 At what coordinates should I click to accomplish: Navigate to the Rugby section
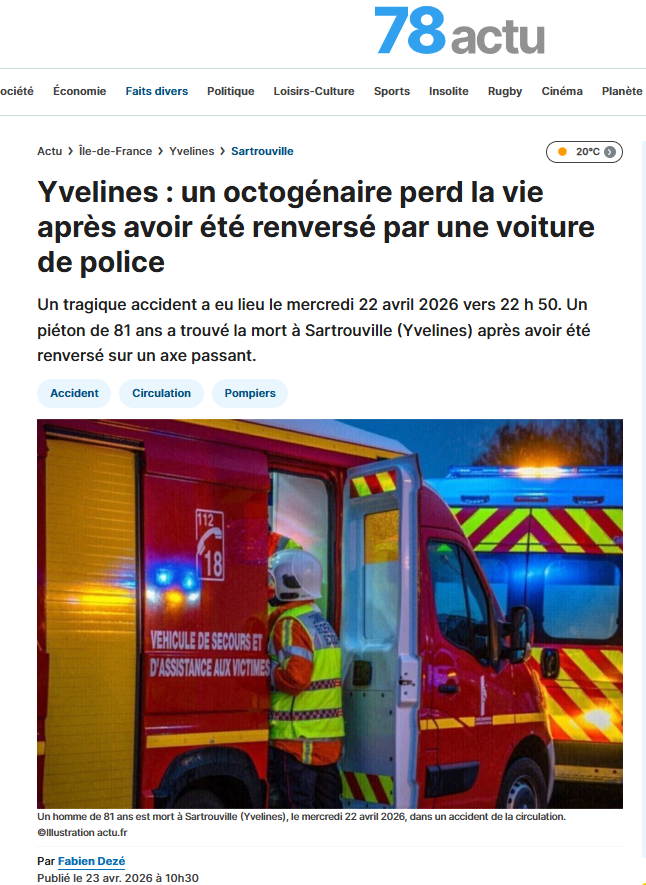pyautogui.click(x=505, y=91)
